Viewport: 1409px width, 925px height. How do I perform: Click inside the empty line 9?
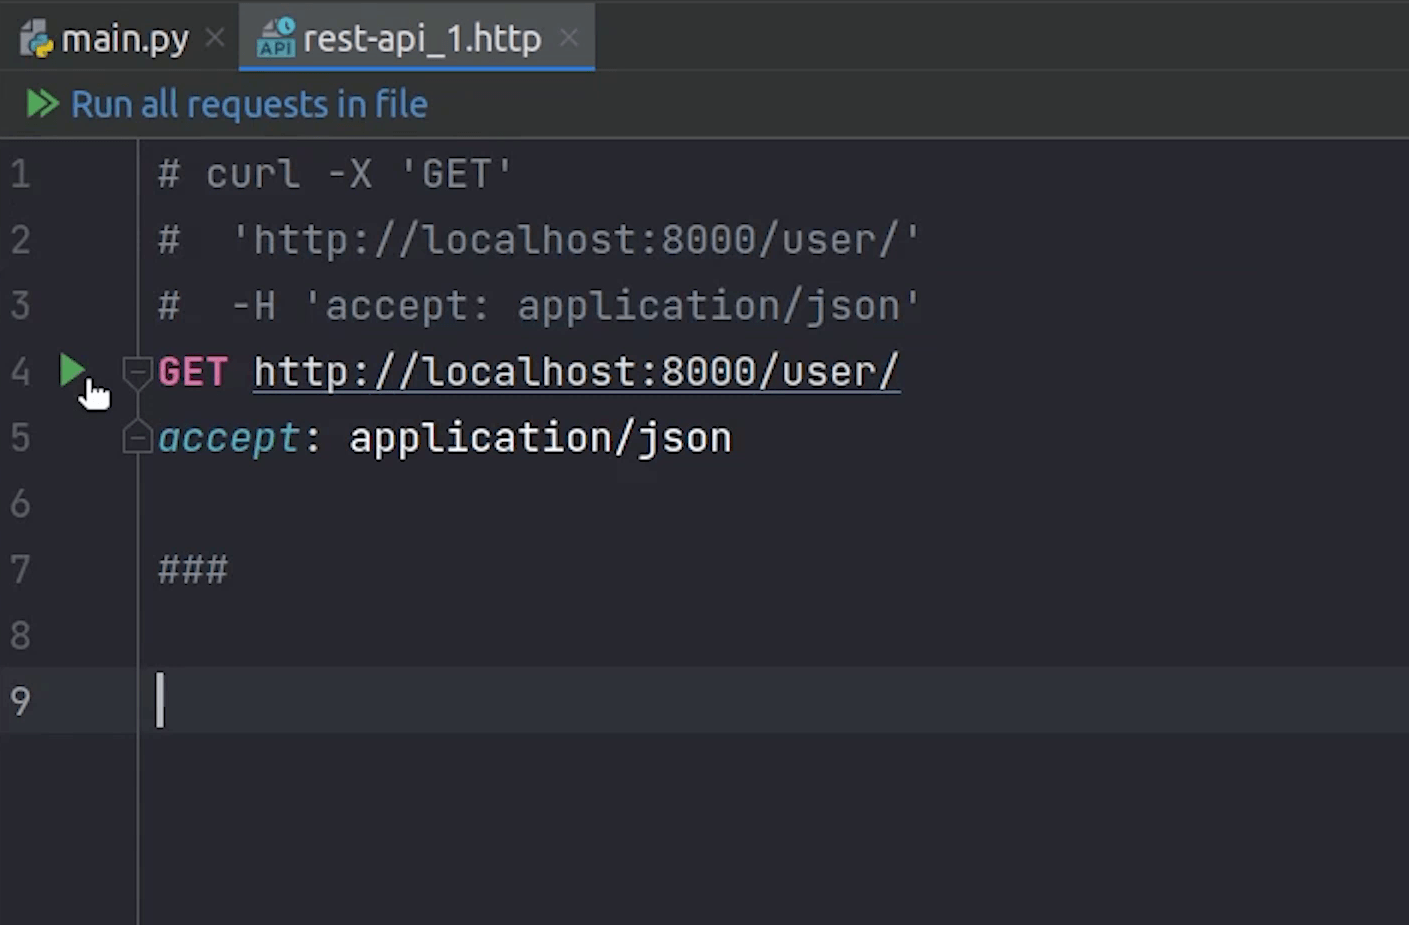(300, 700)
